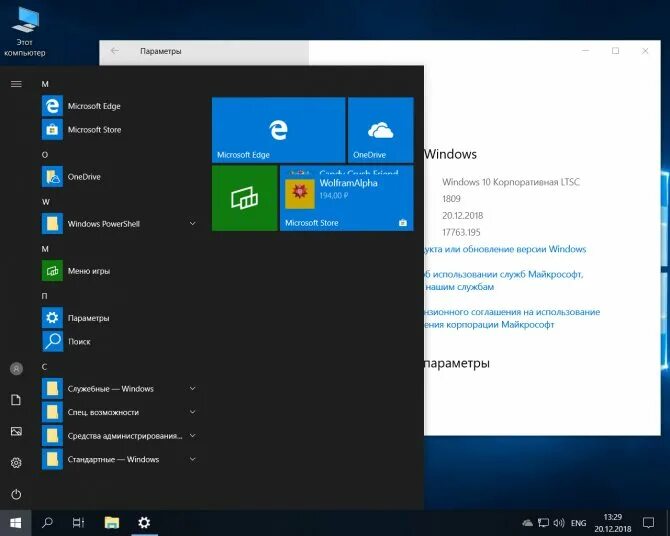The width and height of the screenshot is (670, 536).
Task: Open Documents from Start sidebar
Action: click(x=16, y=400)
